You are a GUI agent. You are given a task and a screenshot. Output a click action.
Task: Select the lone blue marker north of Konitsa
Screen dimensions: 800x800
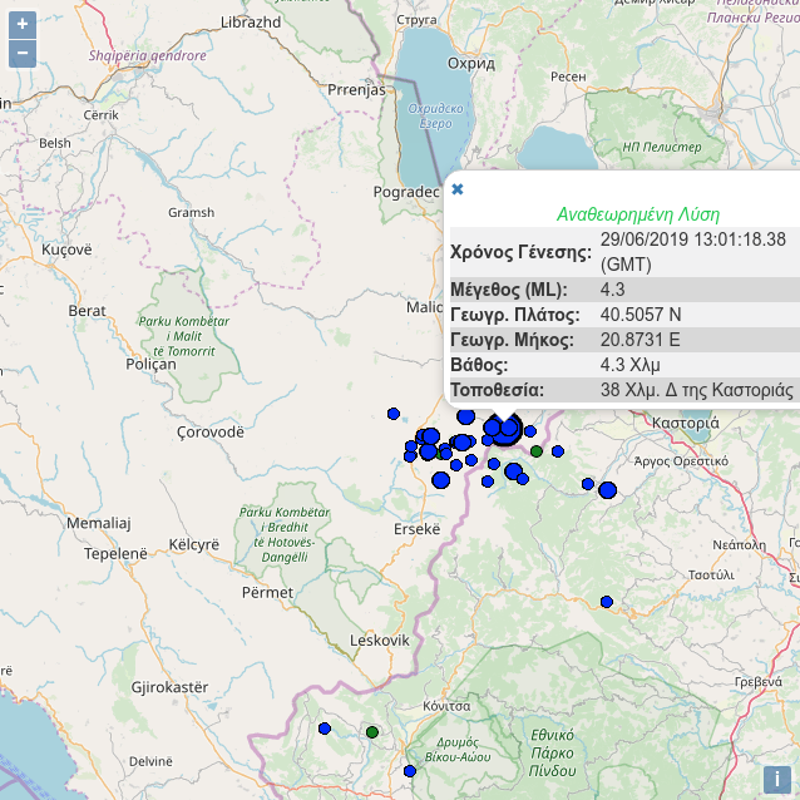click(x=606, y=601)
